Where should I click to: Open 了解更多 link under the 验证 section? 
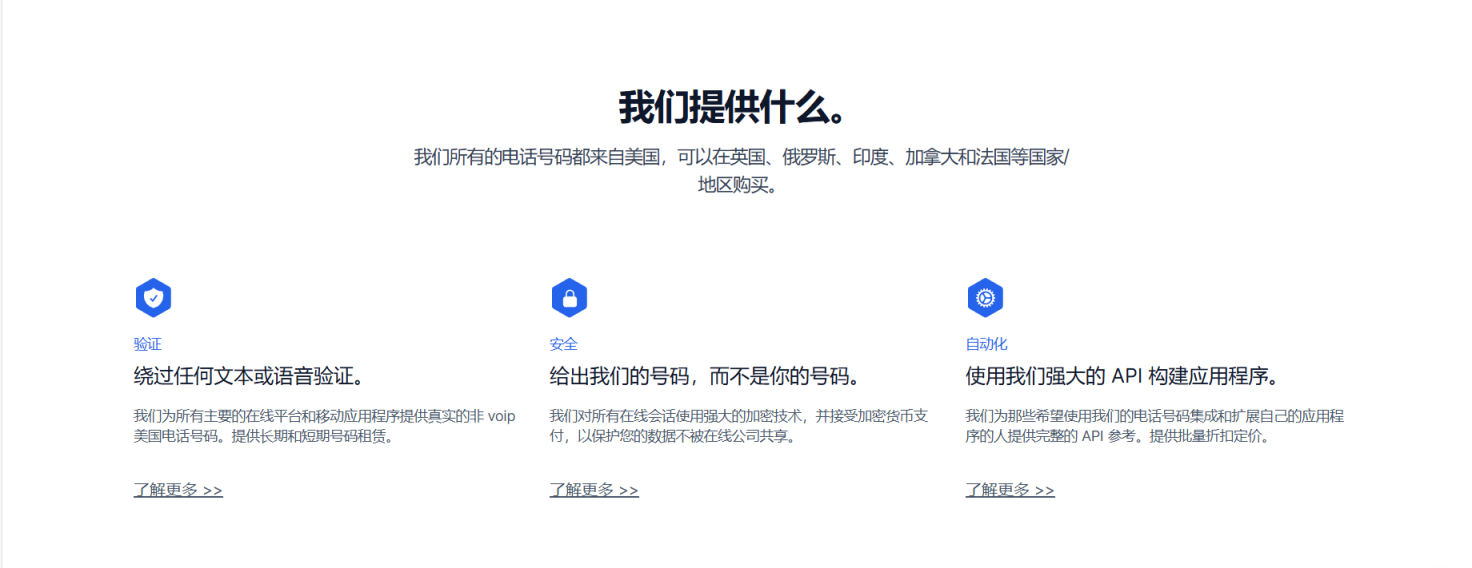point(178,490)
